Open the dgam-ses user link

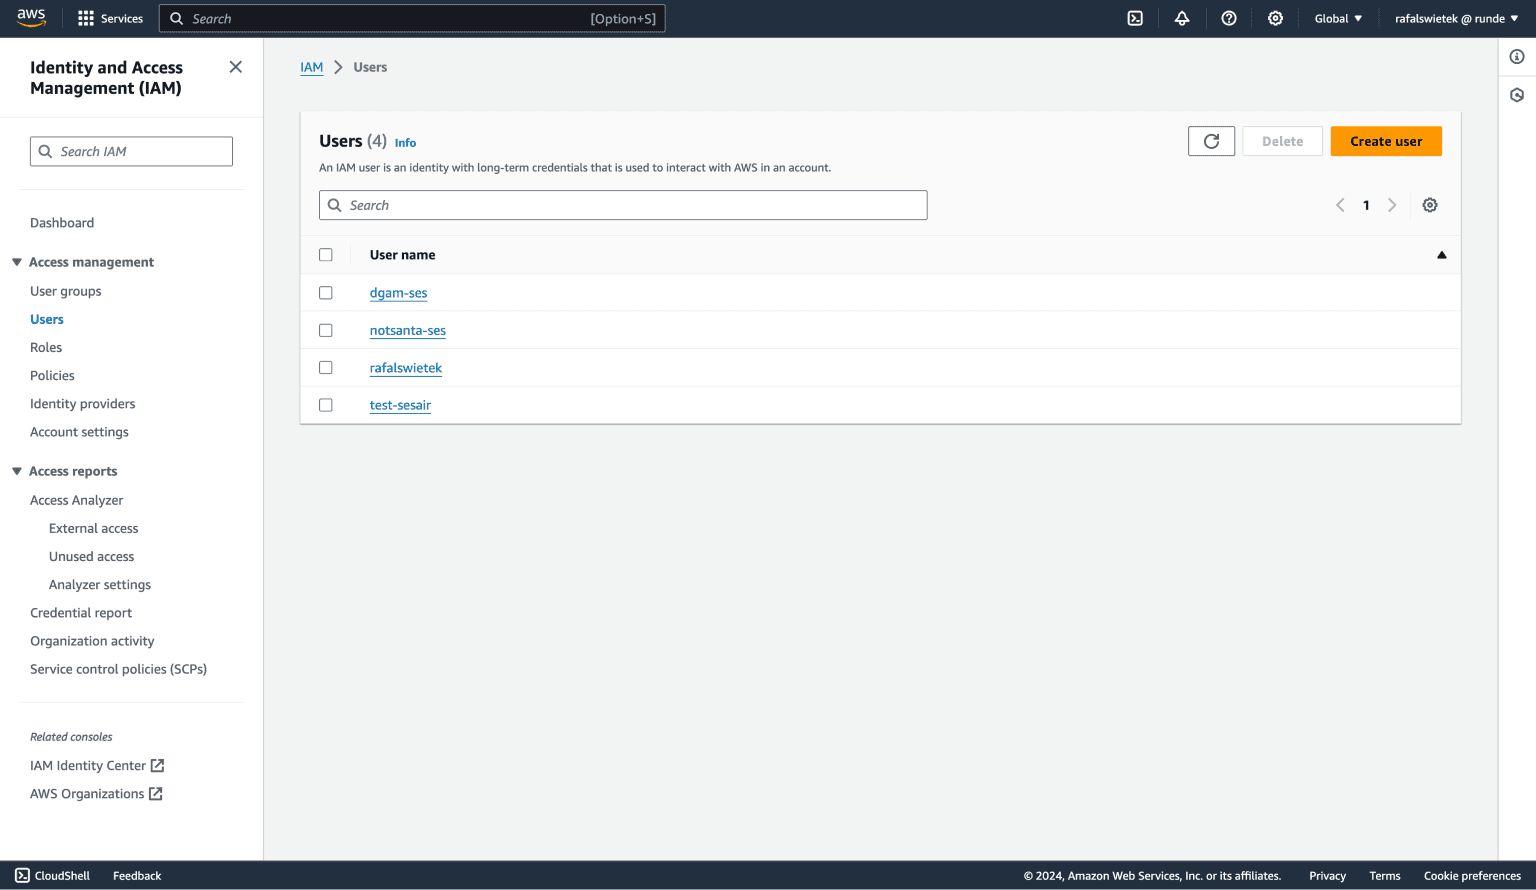point(398,293)
